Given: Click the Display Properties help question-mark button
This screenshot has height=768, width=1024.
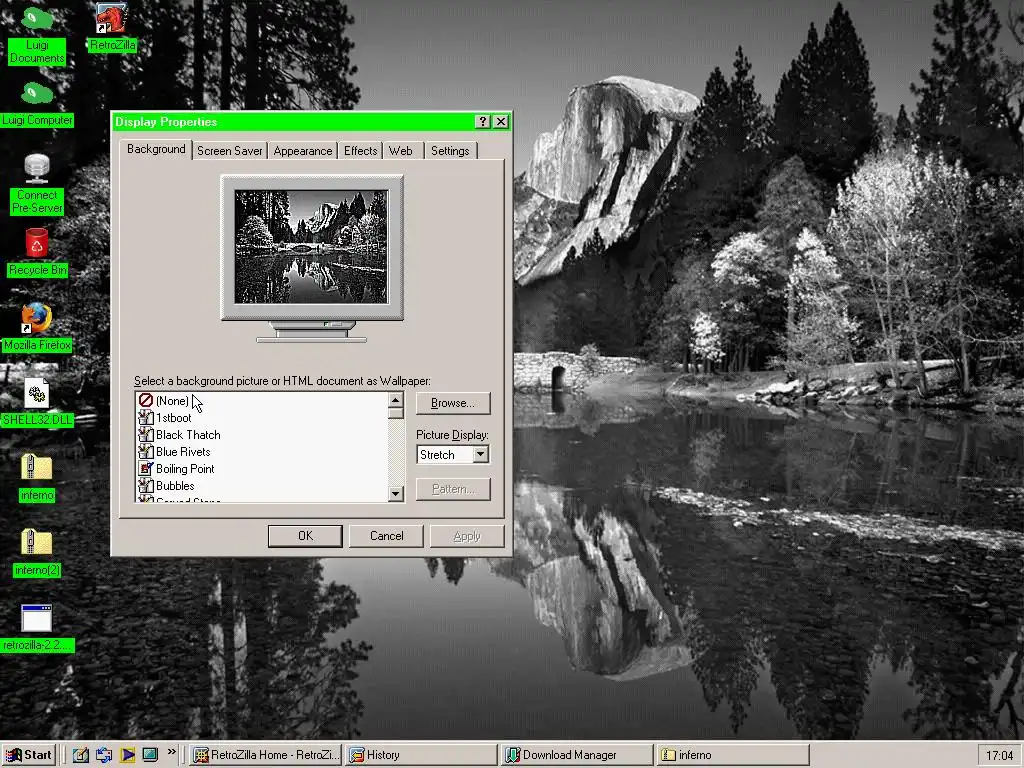Looking at the screenshot, I should point(483,121).
